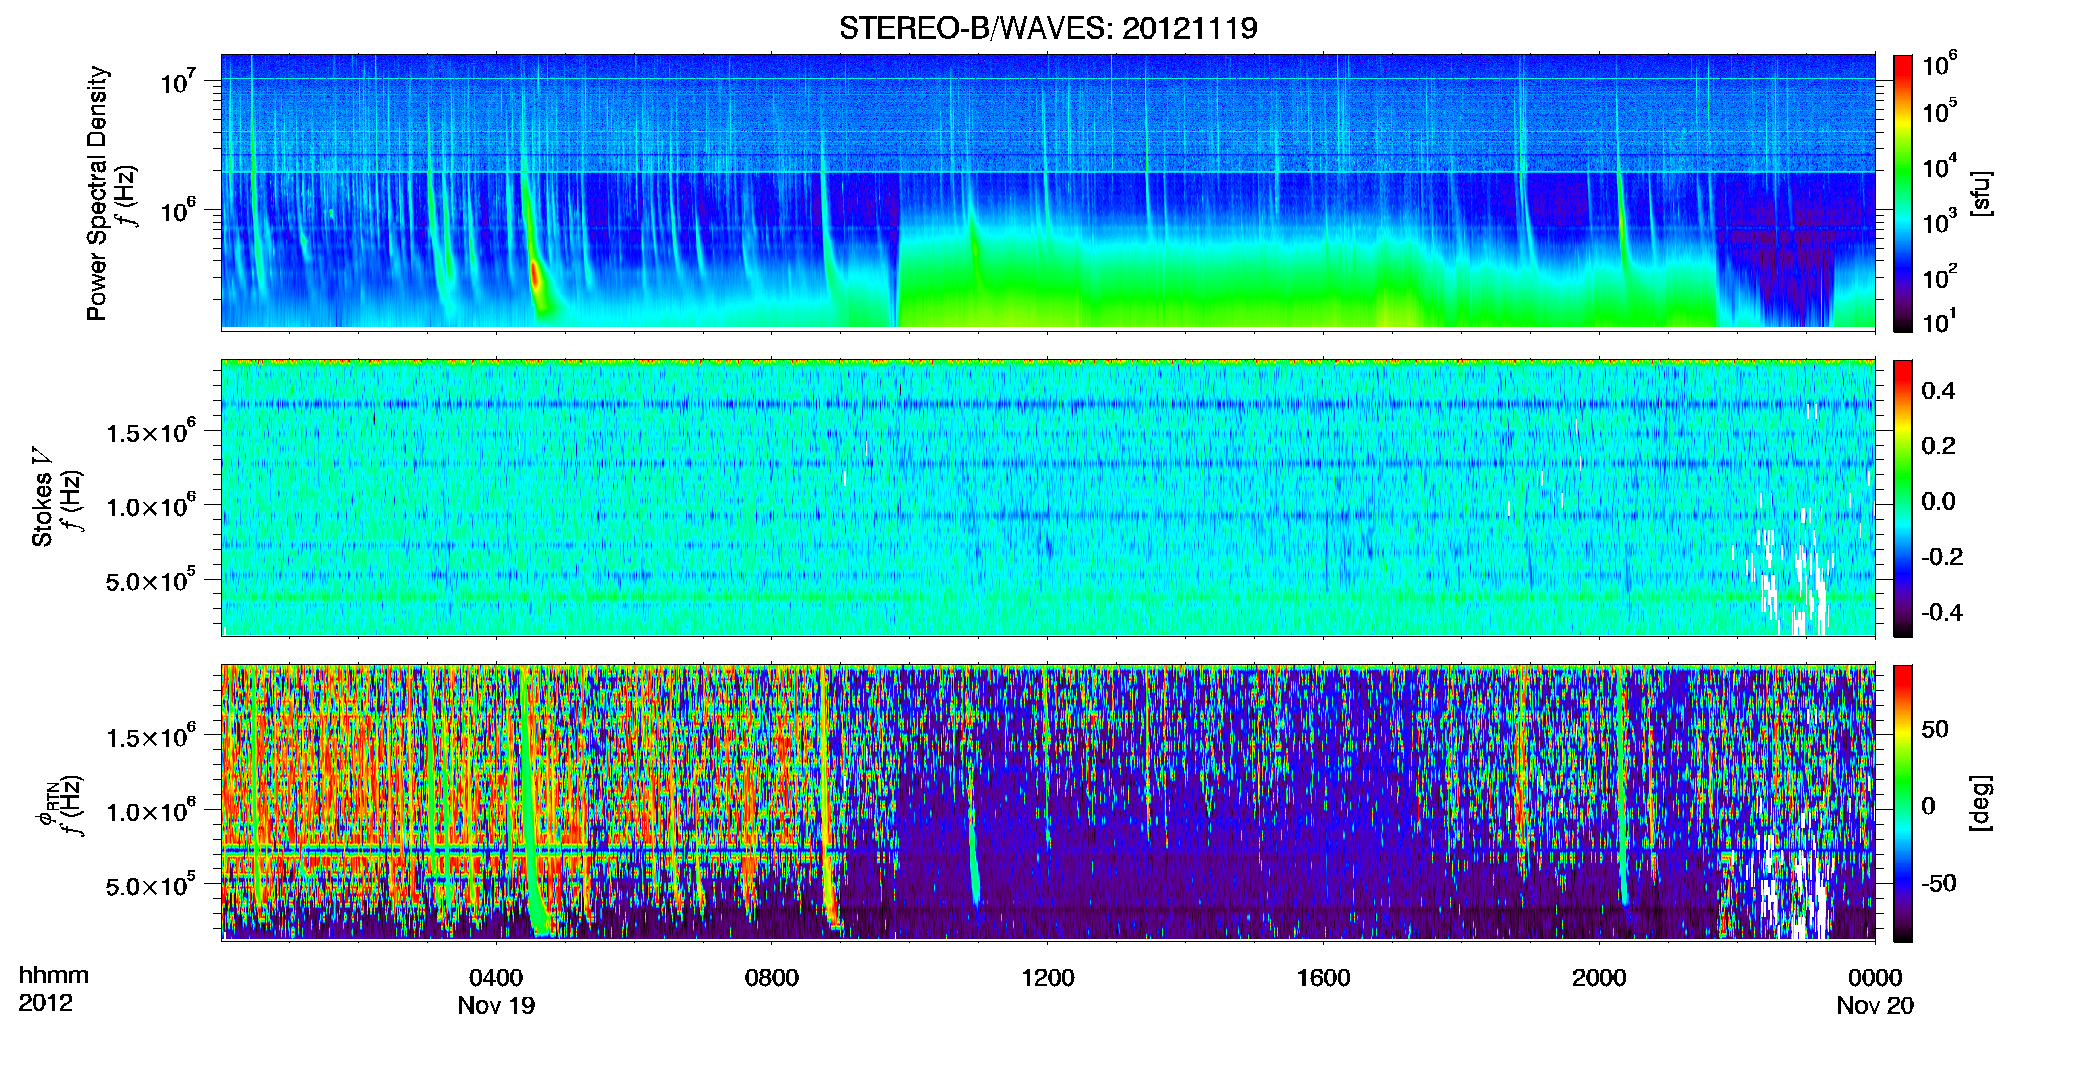Click the Stokes V color bar
Image resolution: width=2096 pixels, height=1080 pixels.
coord(1903,498)
